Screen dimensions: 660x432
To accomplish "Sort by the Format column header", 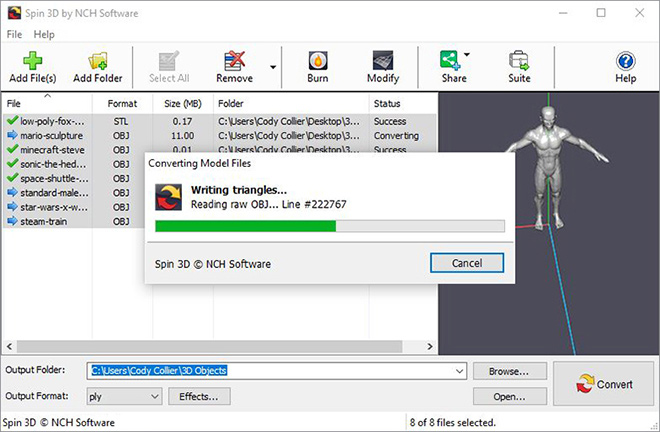I will [x=122, y=104].
